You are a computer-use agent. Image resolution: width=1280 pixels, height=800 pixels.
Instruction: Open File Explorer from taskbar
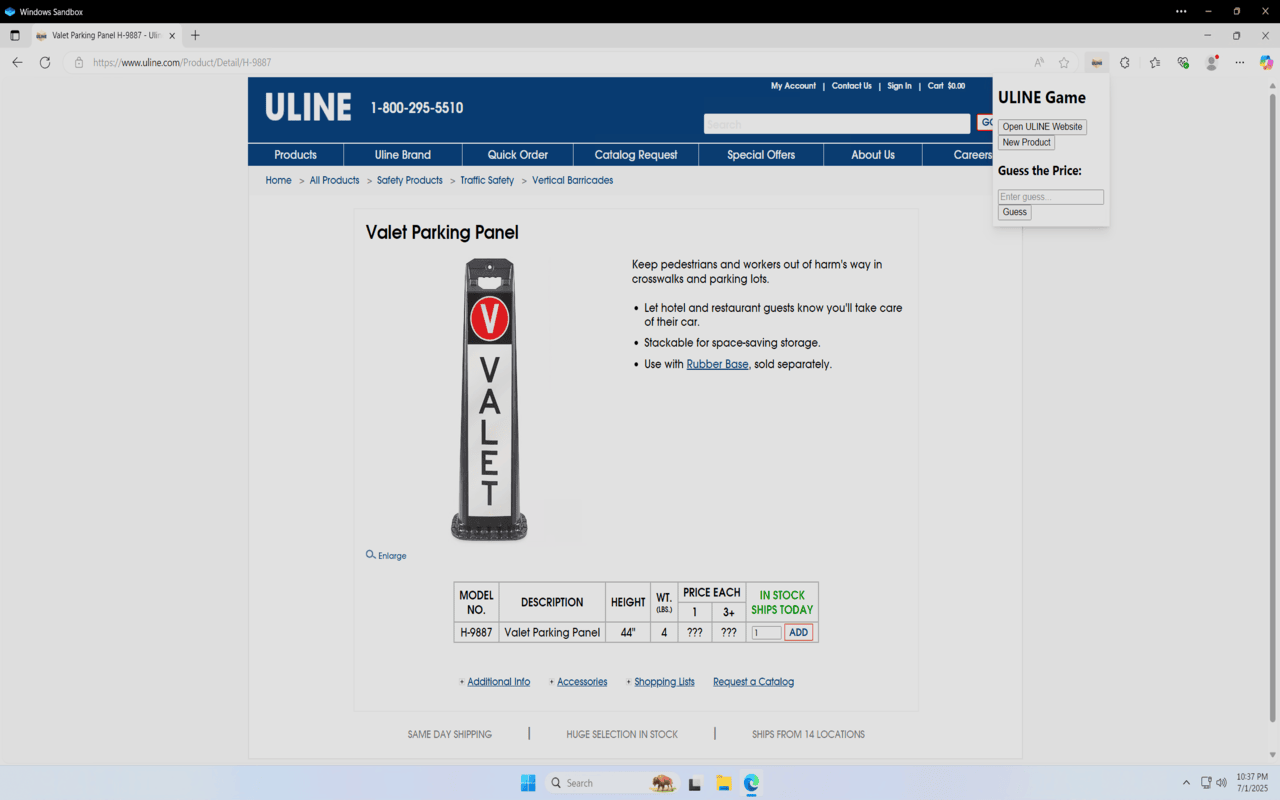pyautogui.click(x=723, y=783)
